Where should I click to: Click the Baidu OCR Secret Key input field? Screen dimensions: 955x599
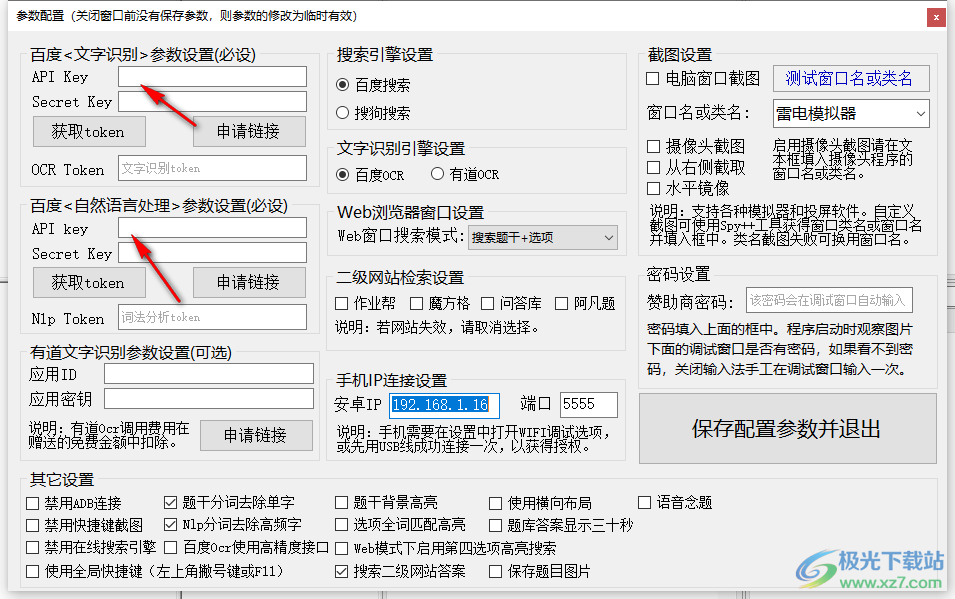click(212, 102)
